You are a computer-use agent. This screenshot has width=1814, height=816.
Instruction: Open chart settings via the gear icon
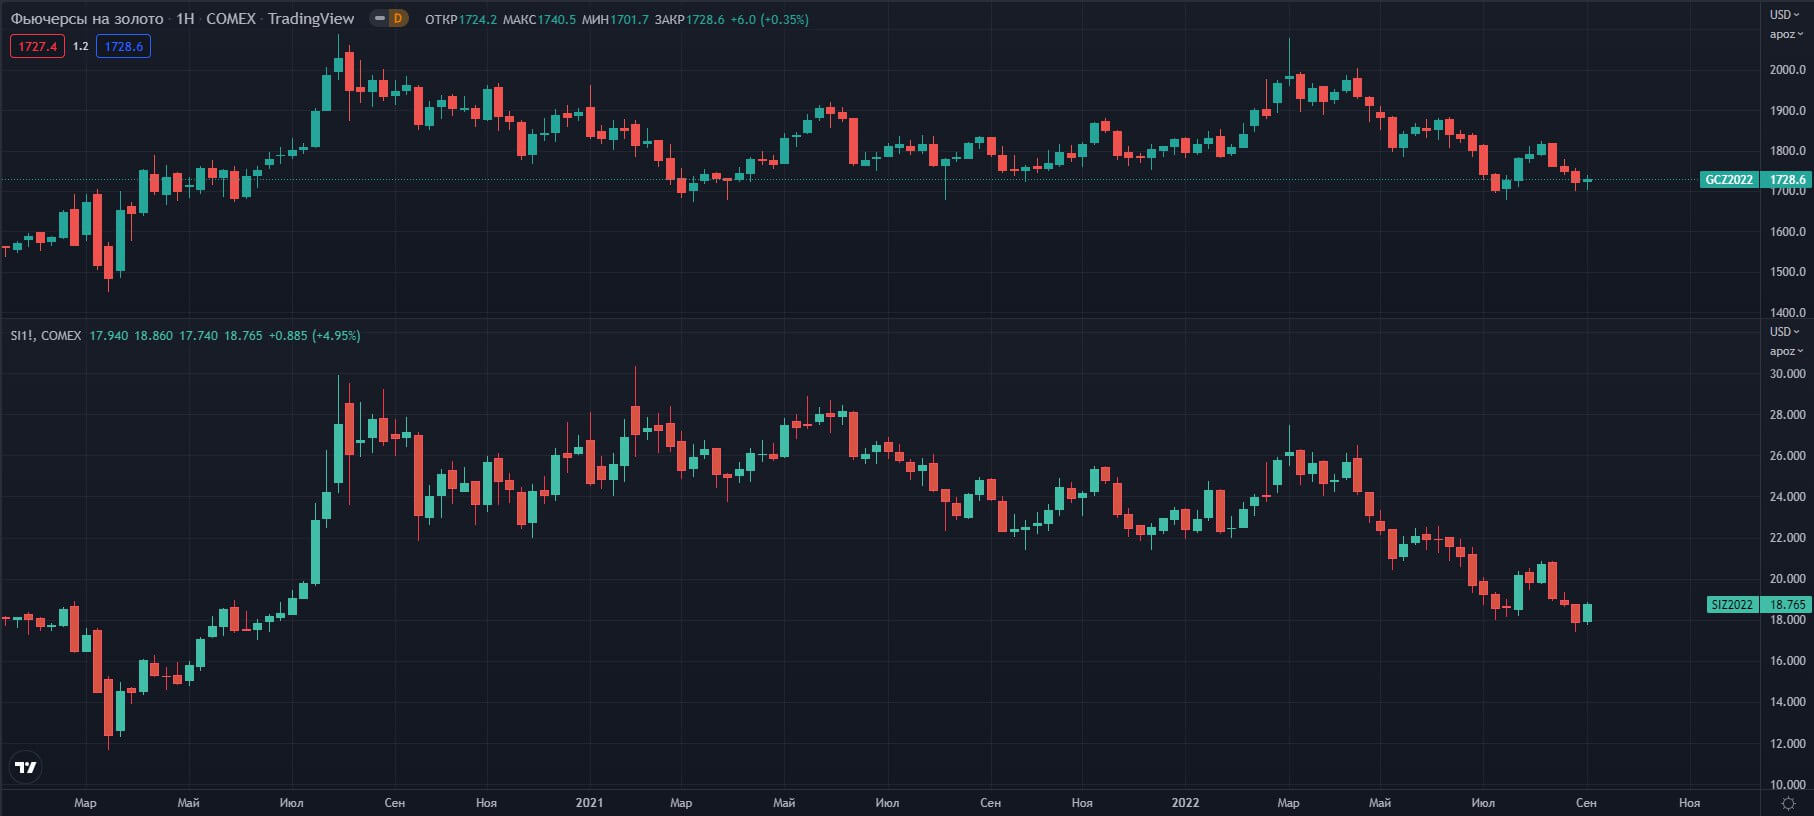pos(1788,803)
